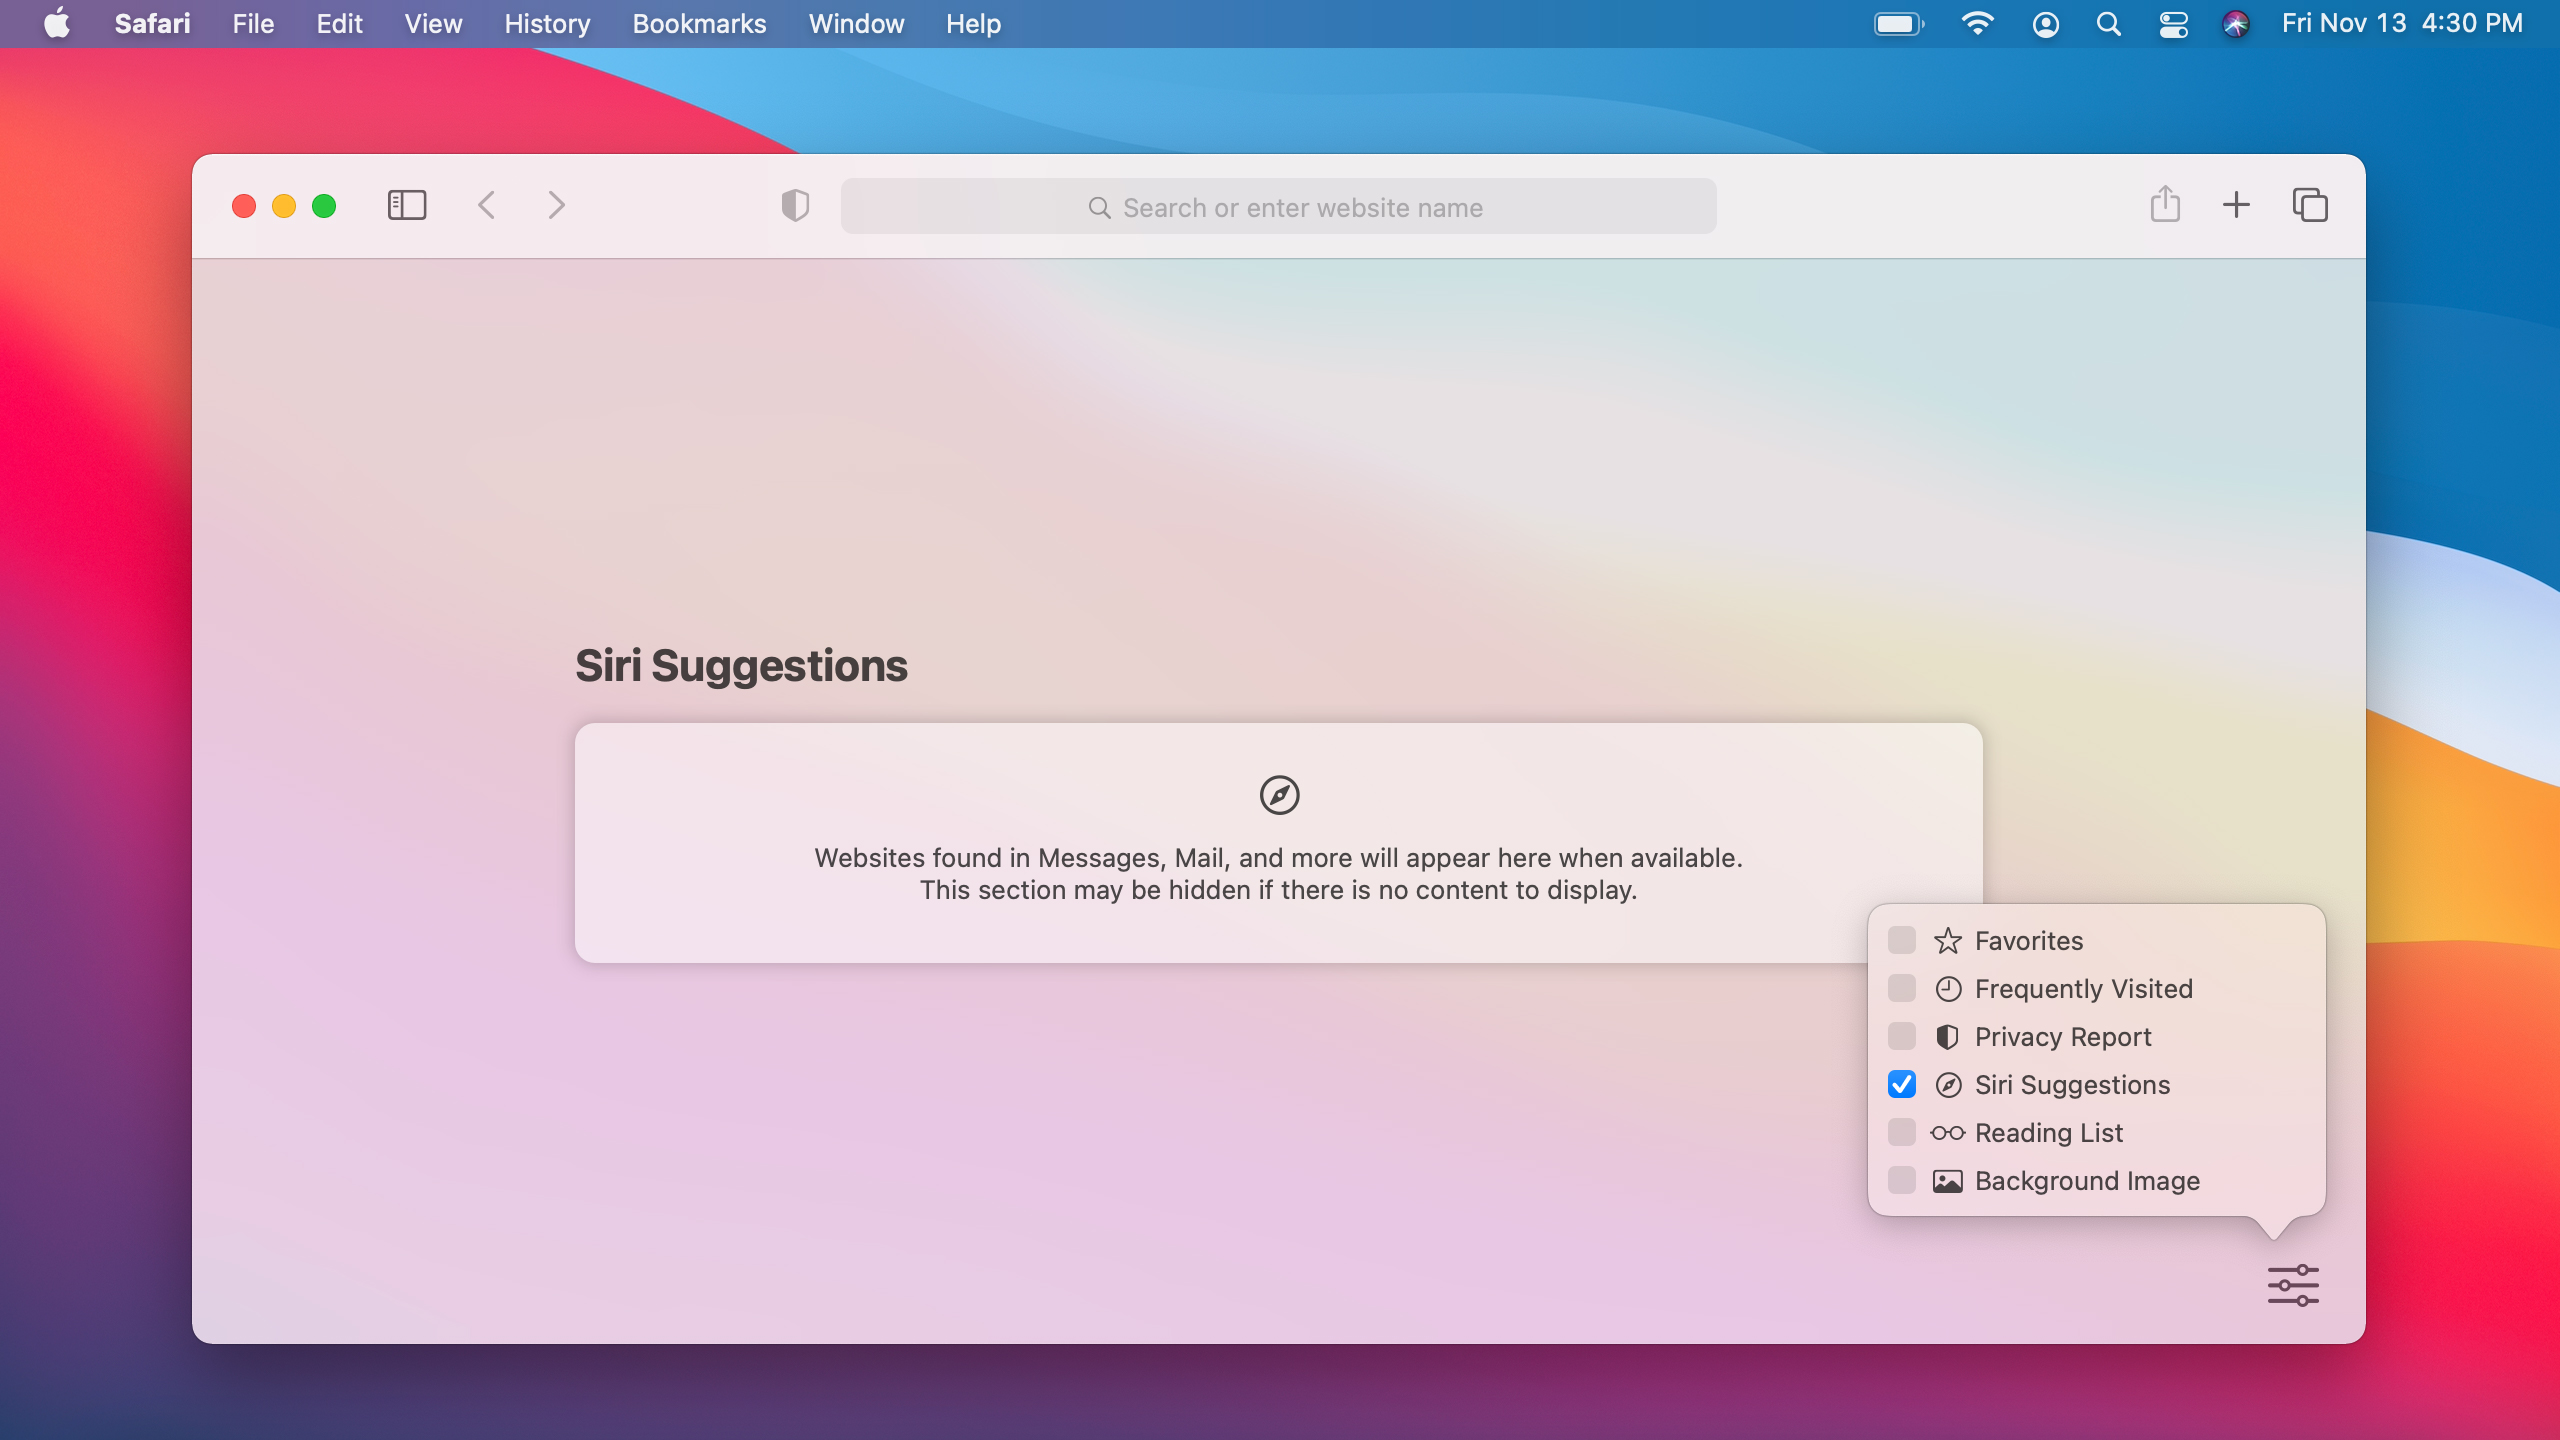Viewport: 2560px width, 1440px height.
Task: Go forward to next page
Action: [x=557, y=206]
